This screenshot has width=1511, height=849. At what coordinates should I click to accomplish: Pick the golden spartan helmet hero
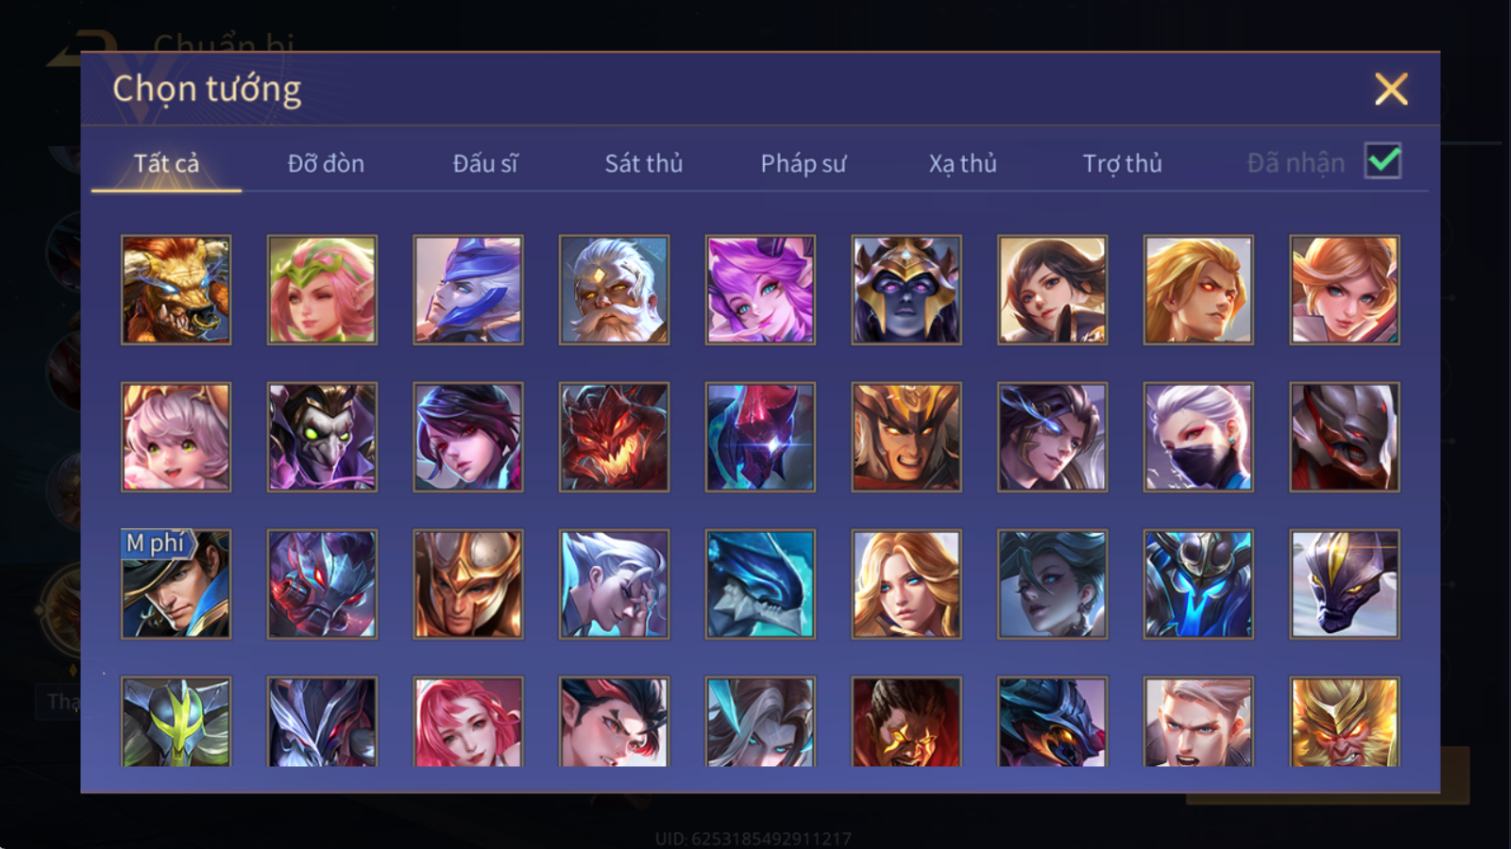point(468,584)
